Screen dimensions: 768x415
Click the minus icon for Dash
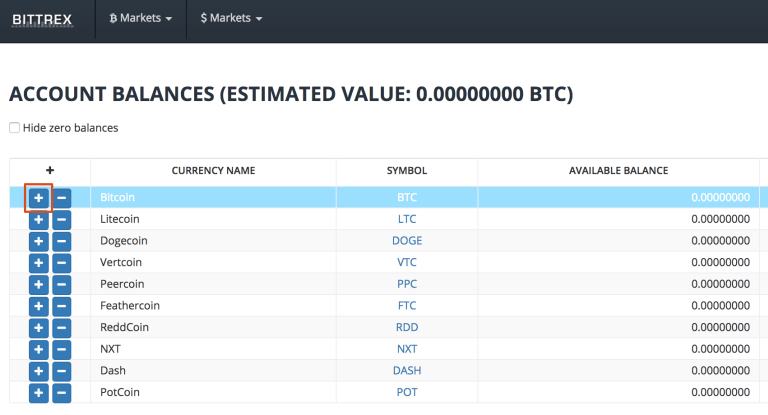62,371
